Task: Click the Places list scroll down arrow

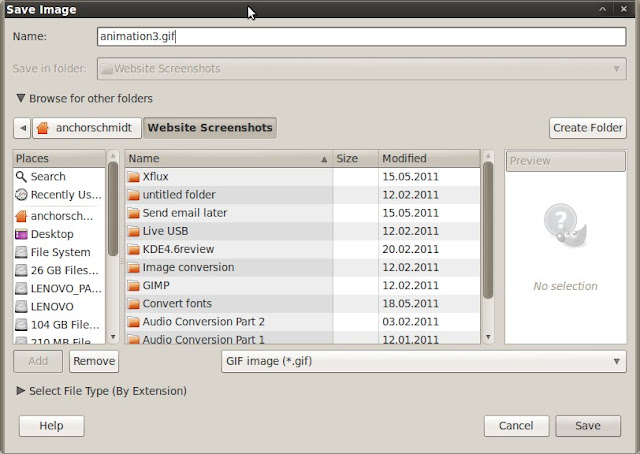Action: click(x=113, y=337)
